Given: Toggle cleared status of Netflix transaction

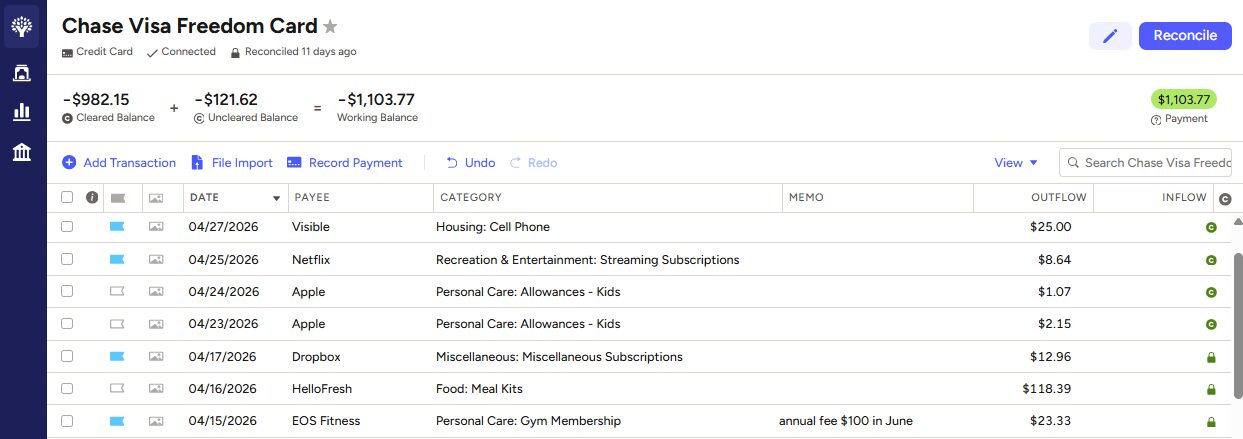Looking at the screenshot, I should (x=1211, y=260).
